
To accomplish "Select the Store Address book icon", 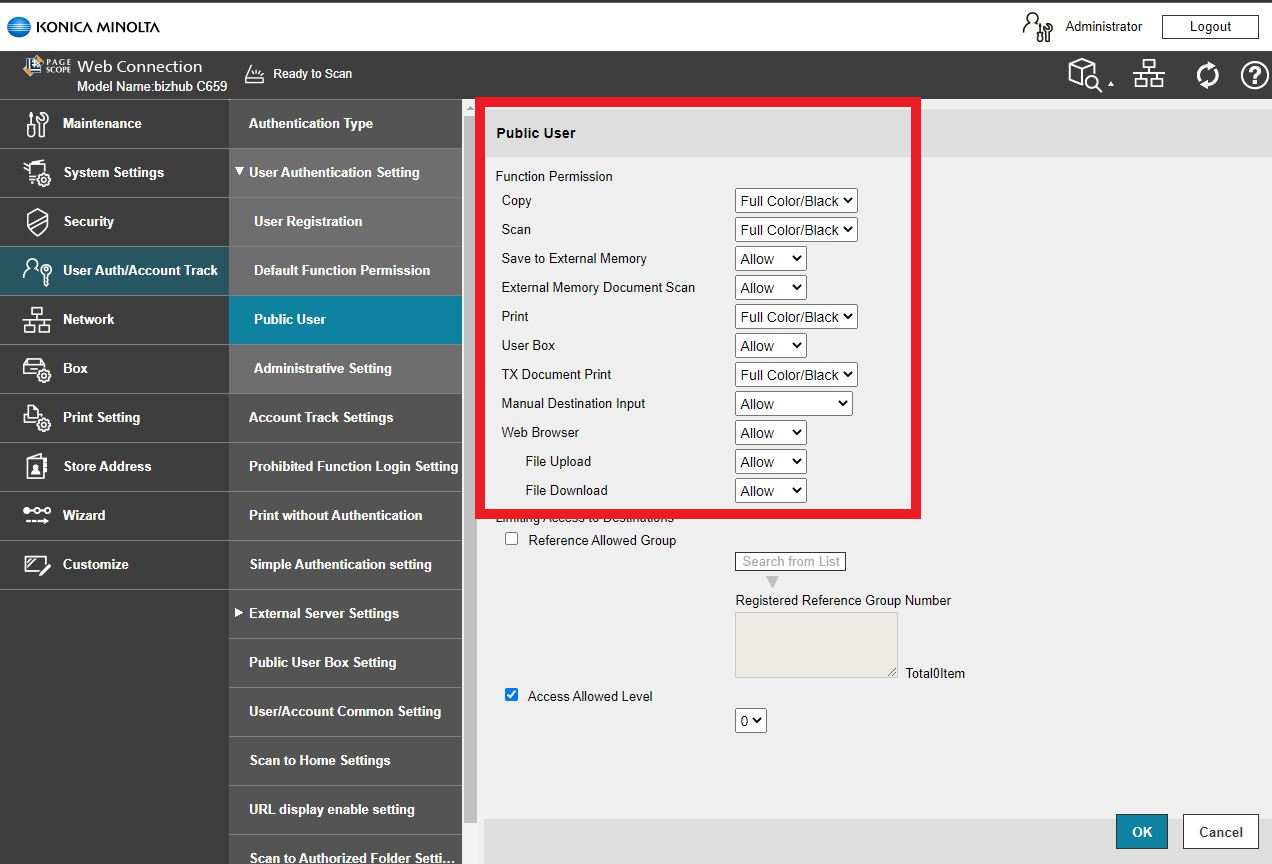I will pyautogui.click(x=37, y=467).
